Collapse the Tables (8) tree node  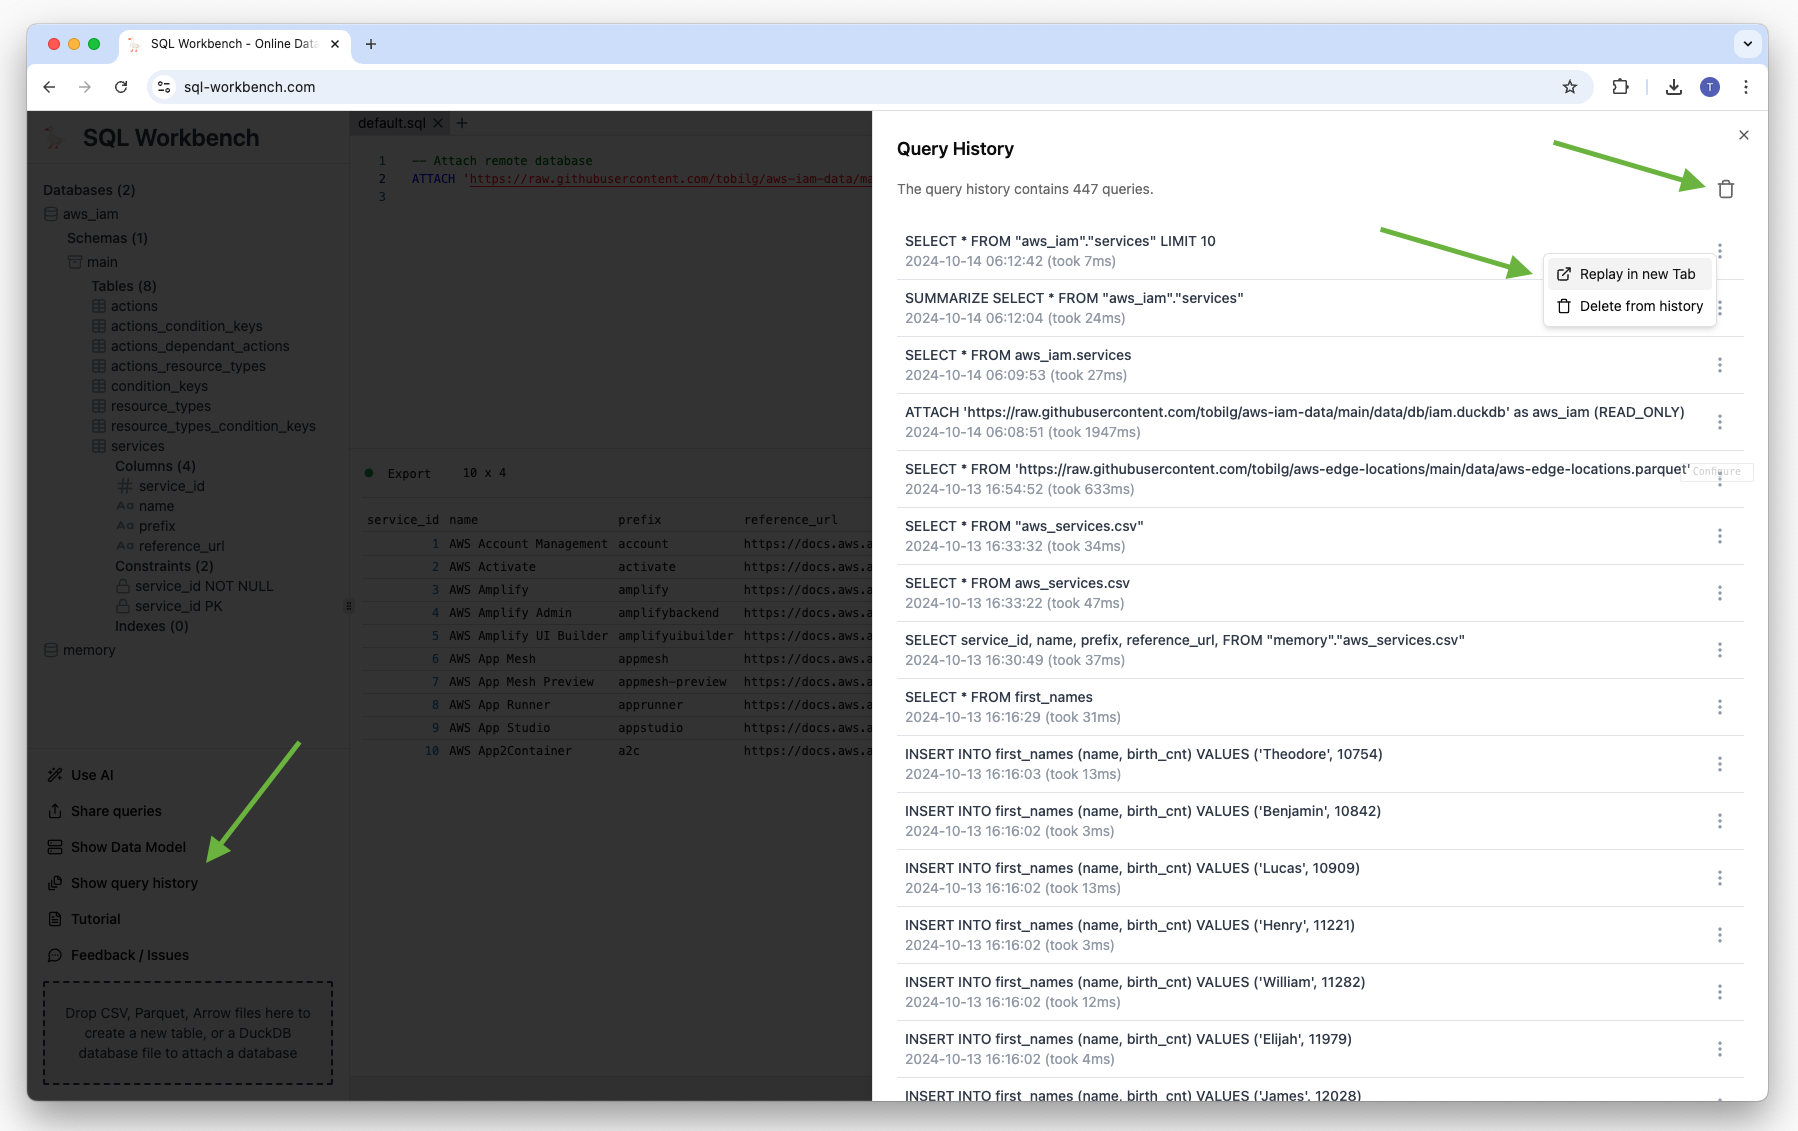124,286
